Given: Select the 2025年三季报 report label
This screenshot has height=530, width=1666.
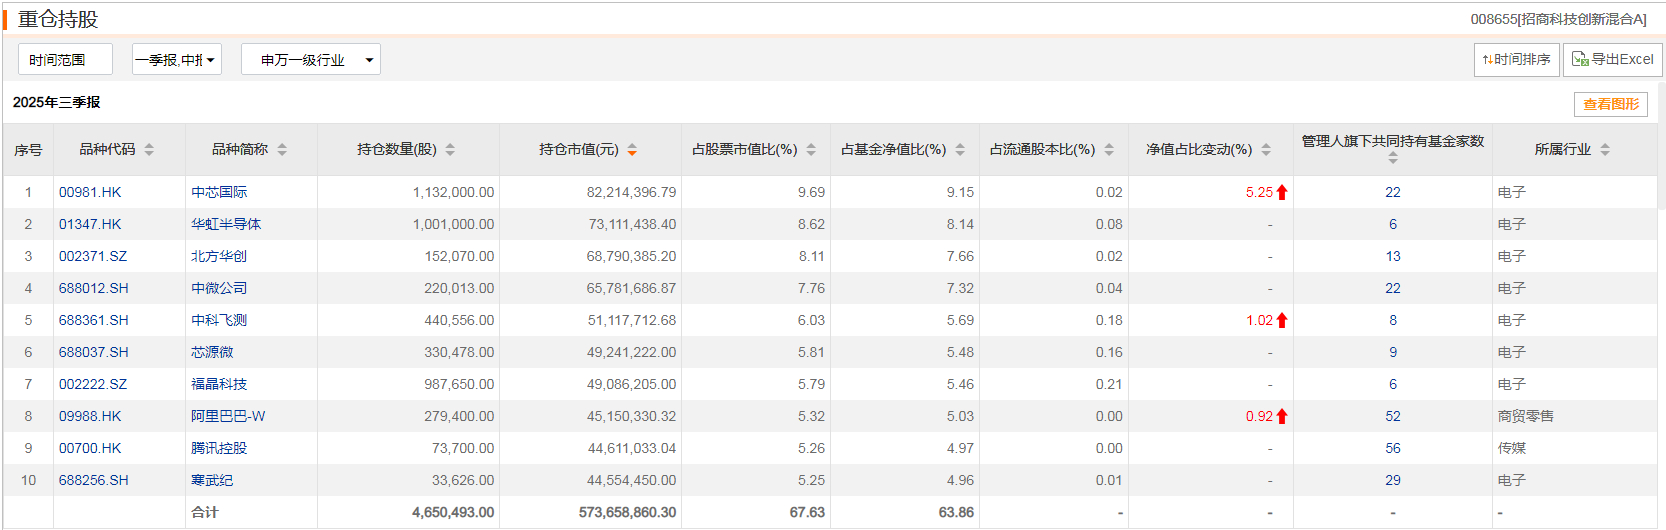Looking at the screenshot, I should (x=57, y=102).
